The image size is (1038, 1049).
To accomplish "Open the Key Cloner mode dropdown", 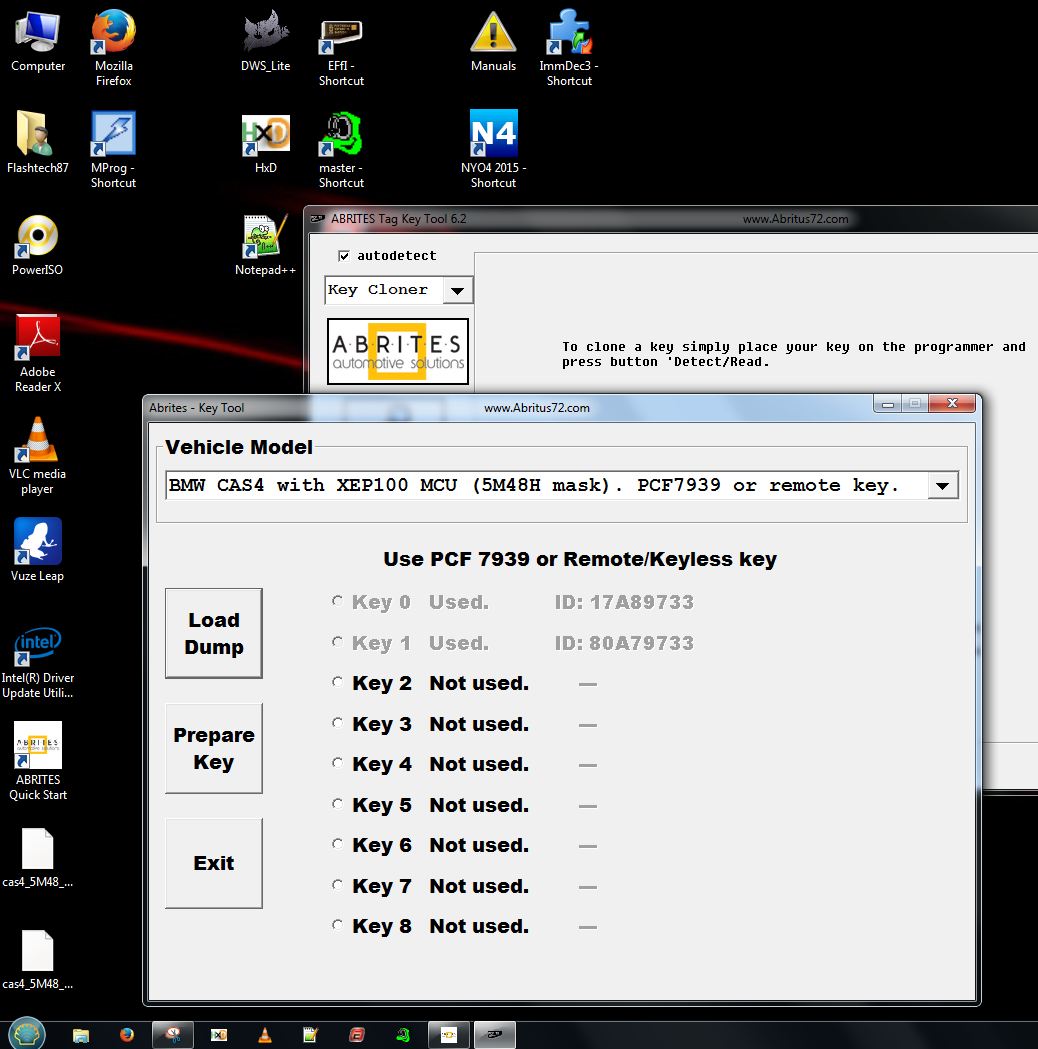I will pyautogui.click(x=457, y=291).
